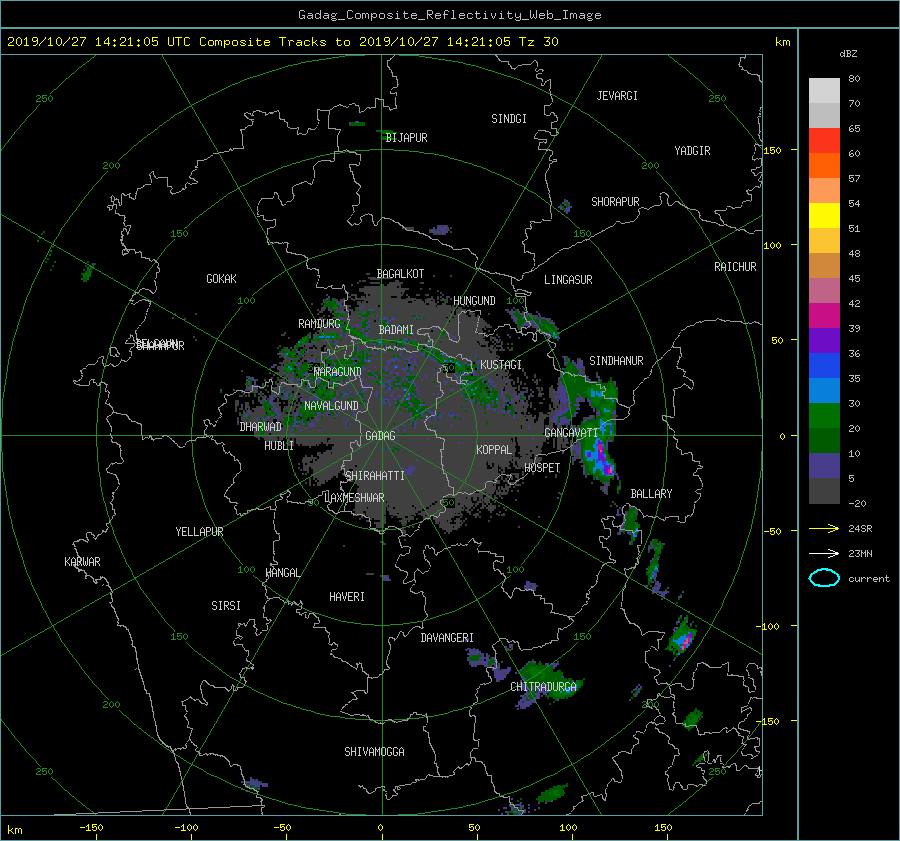Click the LINGASUR city label
This screenshot has height=841, width=900.
[x=568, y=280]
